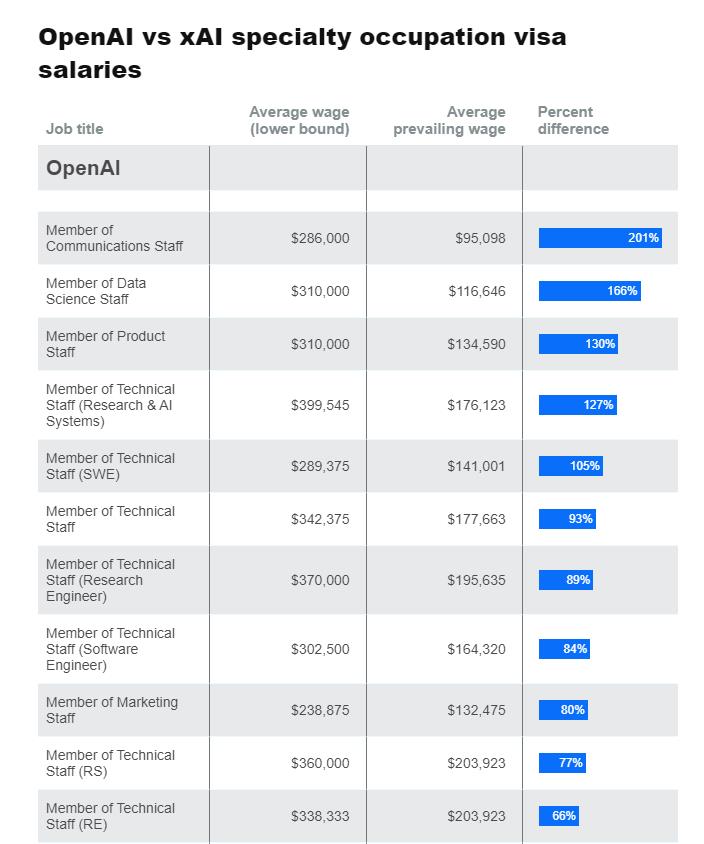Click the 66% percent difference bar
The height and width of the screenshot is (844, 704).
[558, 816]
